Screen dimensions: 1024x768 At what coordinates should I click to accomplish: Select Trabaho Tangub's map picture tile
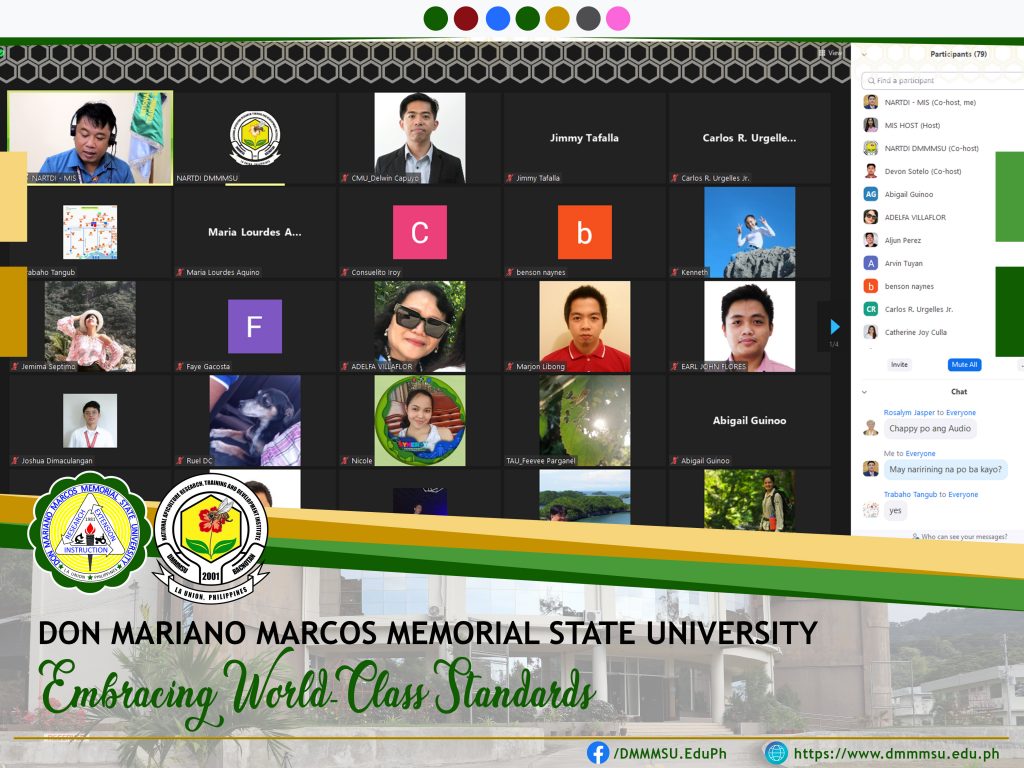click(90, 232)
